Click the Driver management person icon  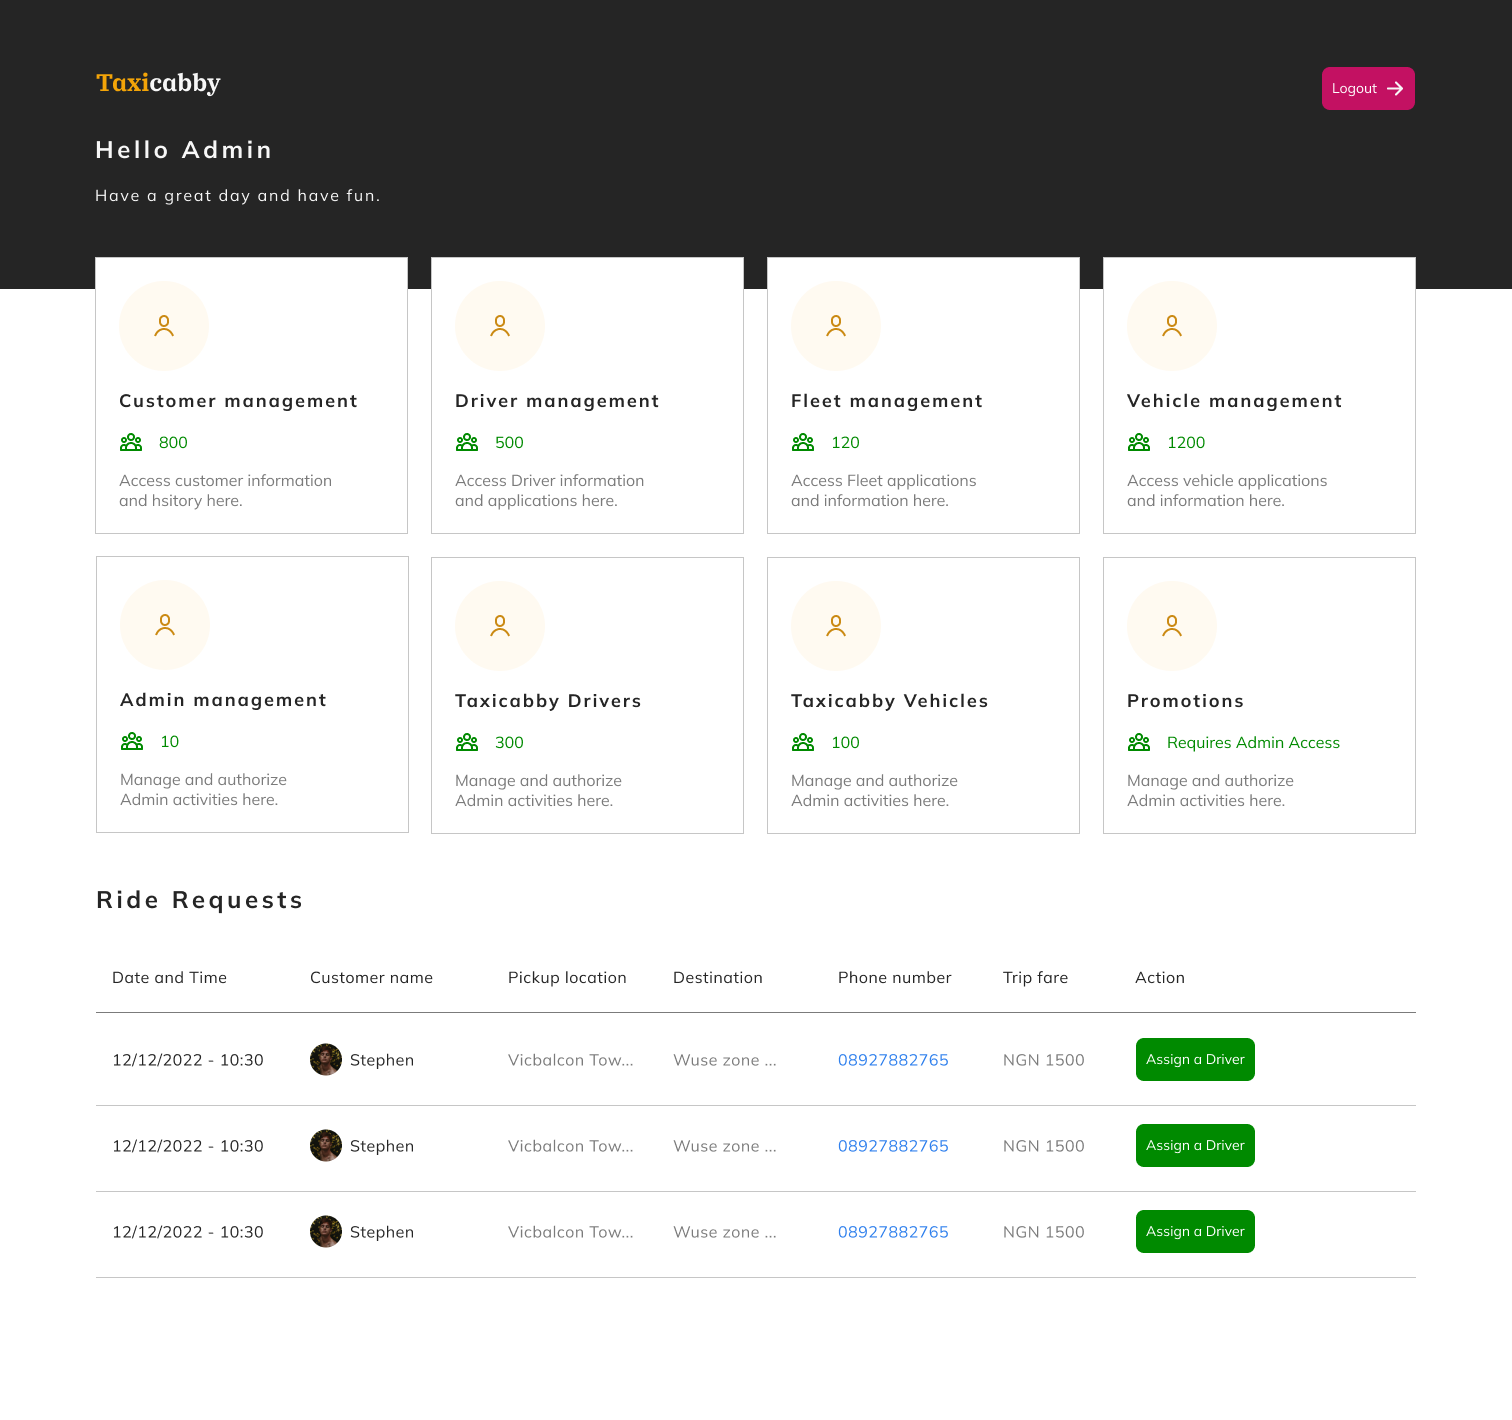(x=500, y=325)
